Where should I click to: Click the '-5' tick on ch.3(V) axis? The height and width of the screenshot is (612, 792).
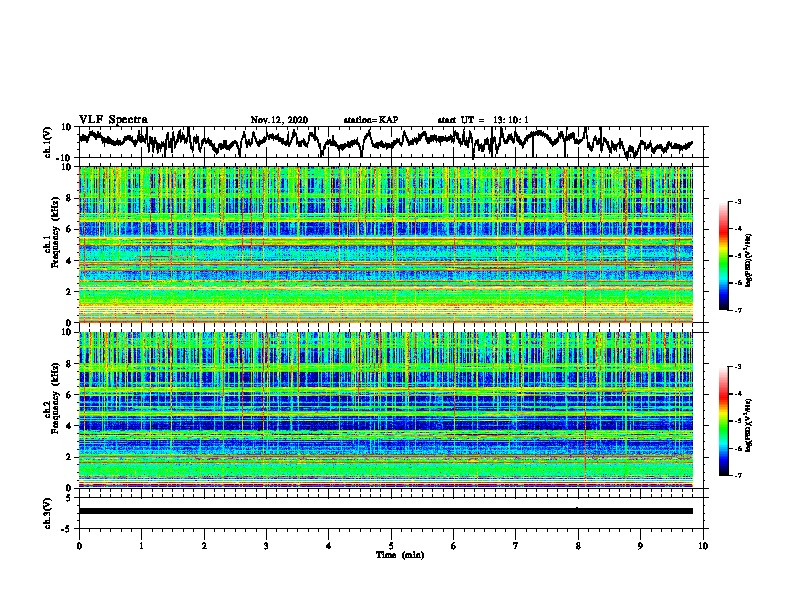click(67, 529)
